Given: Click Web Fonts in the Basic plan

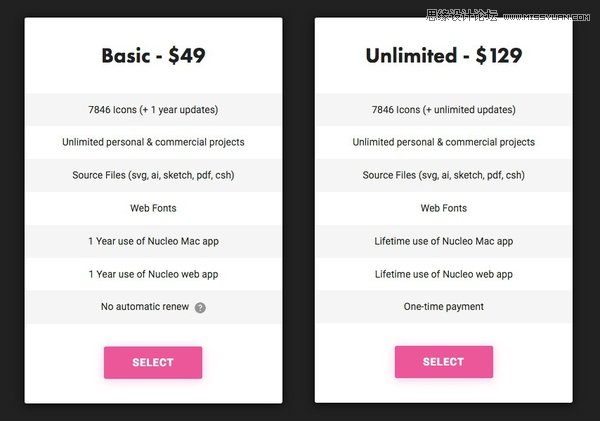Looking at the screenshot, I should click(153, 208).
